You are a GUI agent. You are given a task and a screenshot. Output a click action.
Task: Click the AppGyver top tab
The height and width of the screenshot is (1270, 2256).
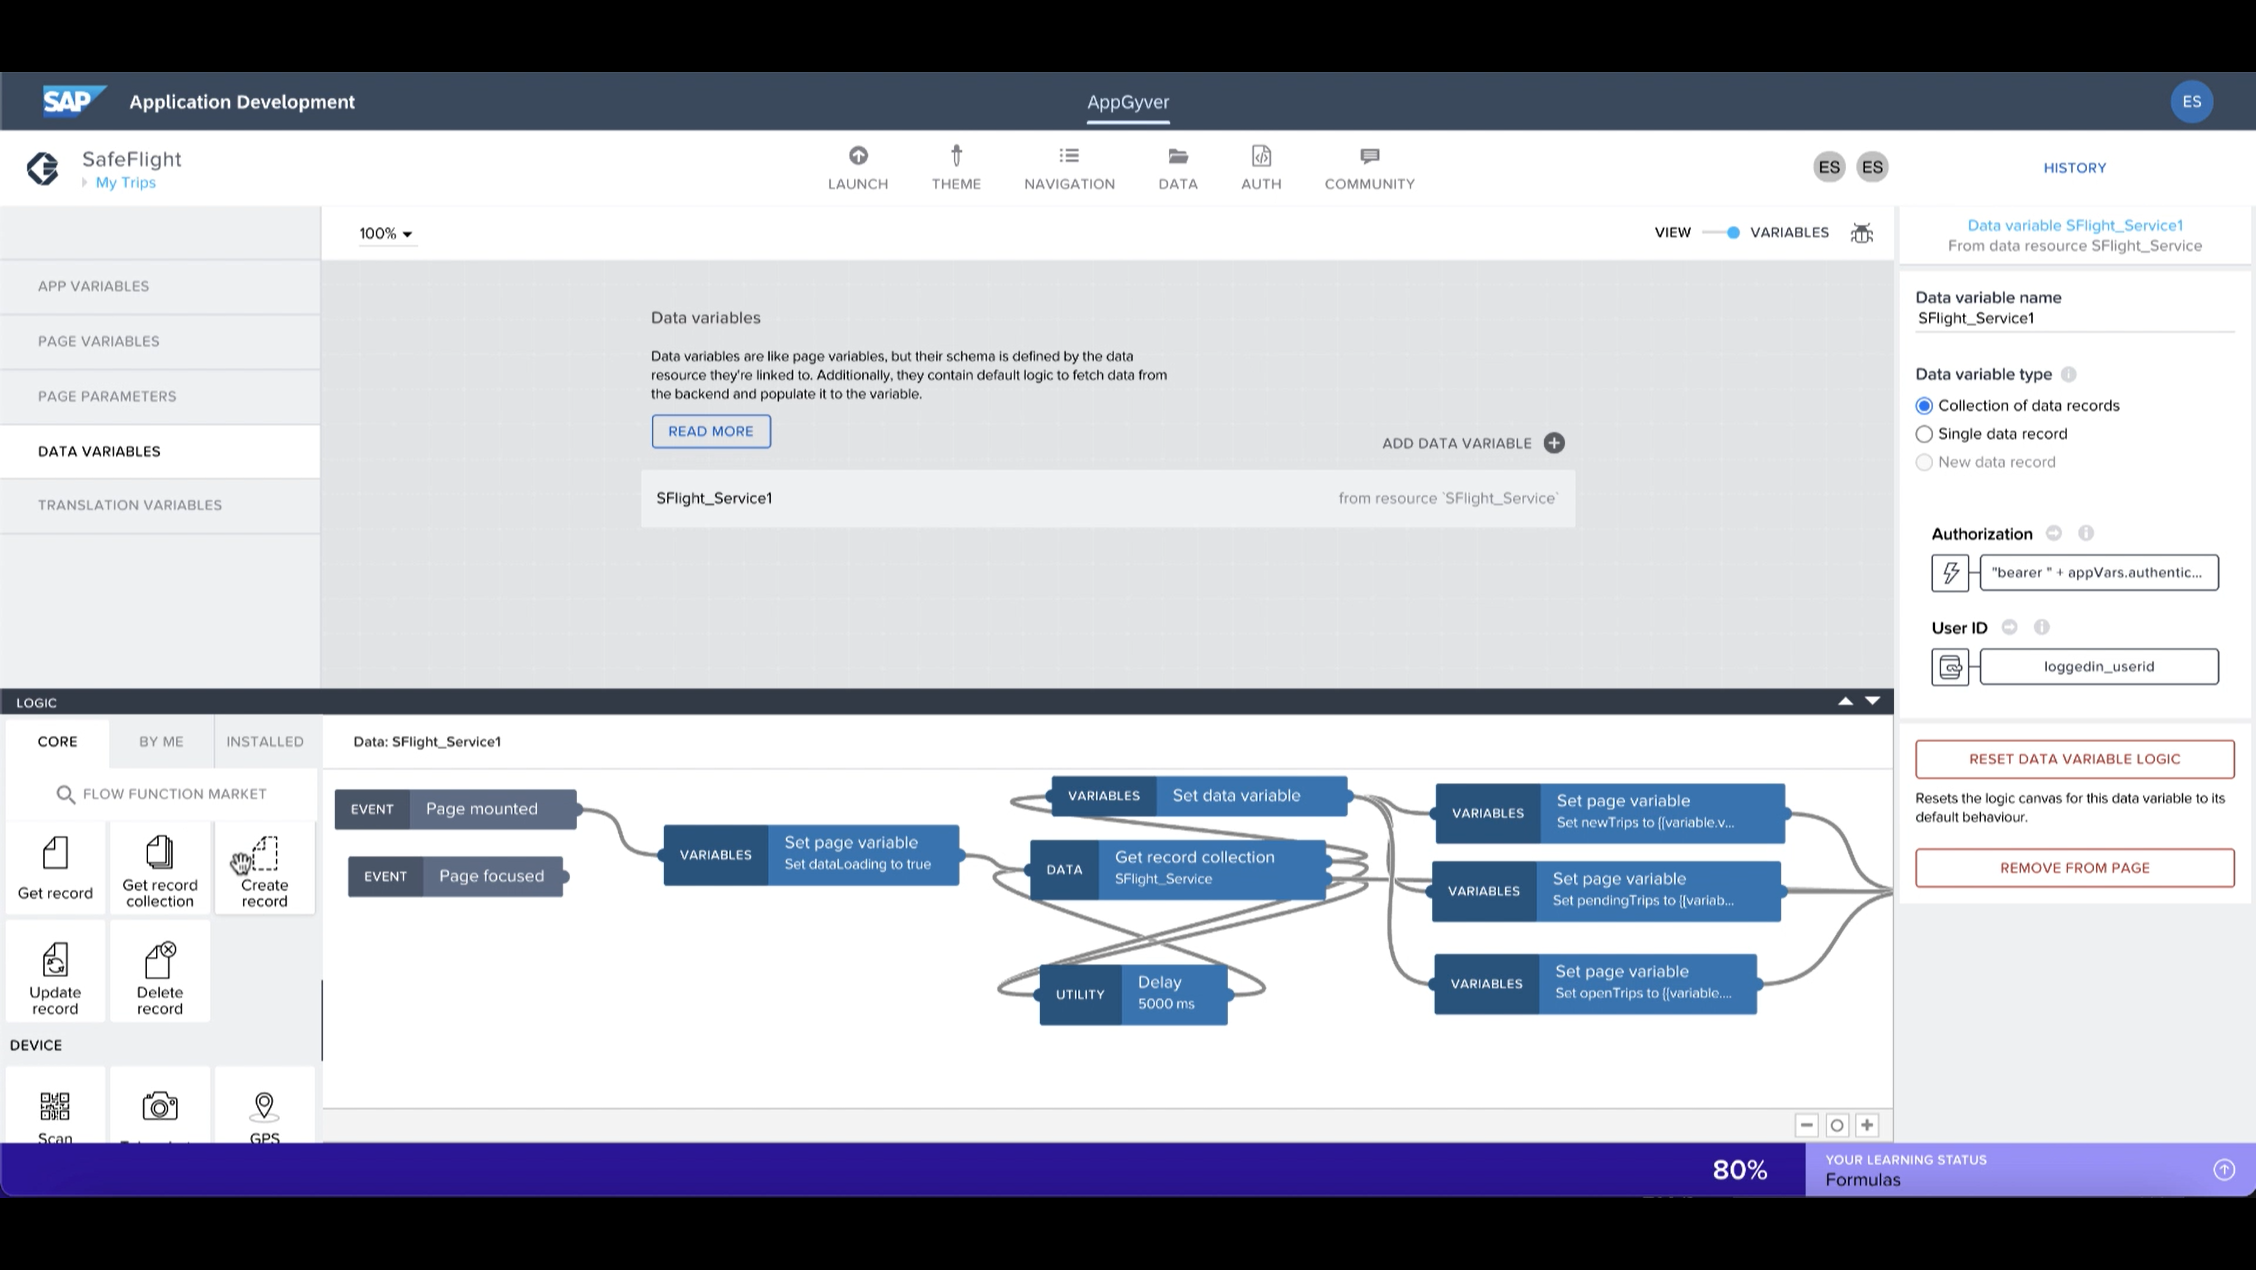(x=1128, y=102)
